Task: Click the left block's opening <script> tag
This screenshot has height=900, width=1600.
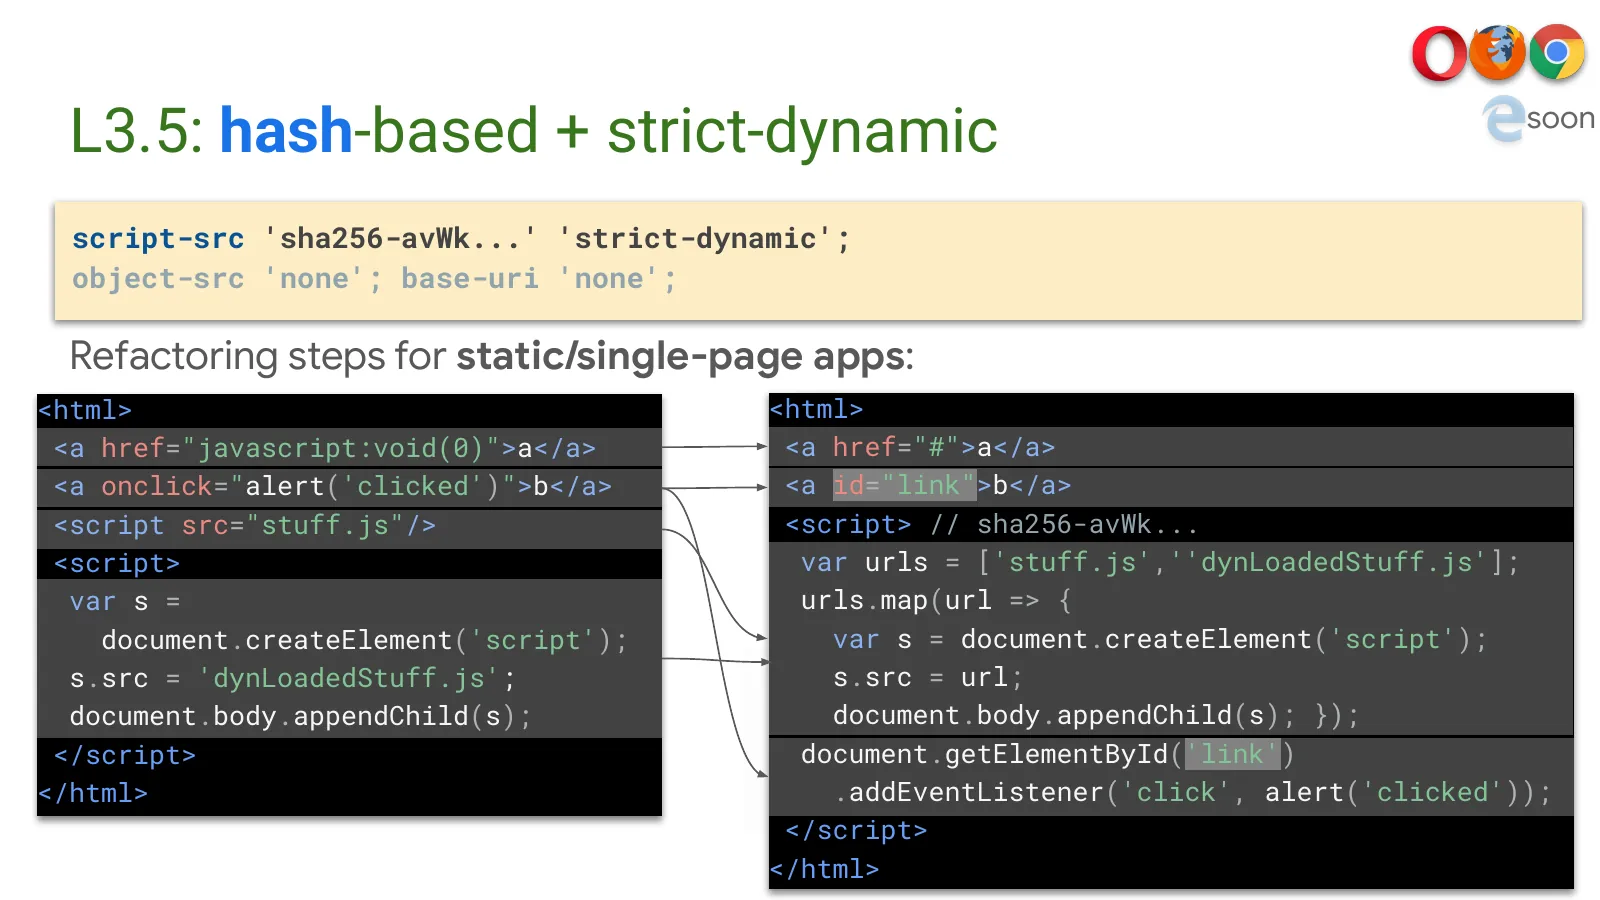Action: pyautogui.click(x=117, y=564)
